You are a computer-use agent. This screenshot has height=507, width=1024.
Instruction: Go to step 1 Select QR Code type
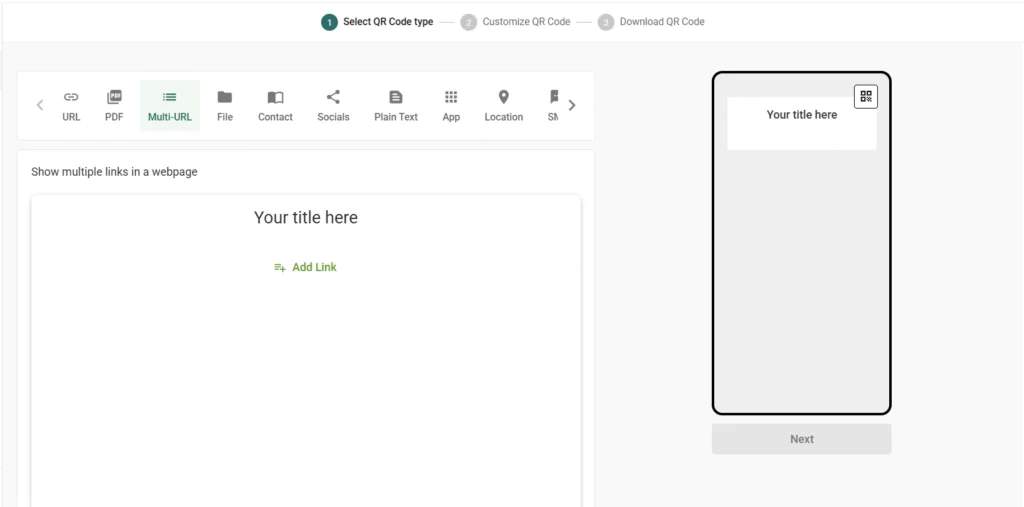(x=377, y=22)
